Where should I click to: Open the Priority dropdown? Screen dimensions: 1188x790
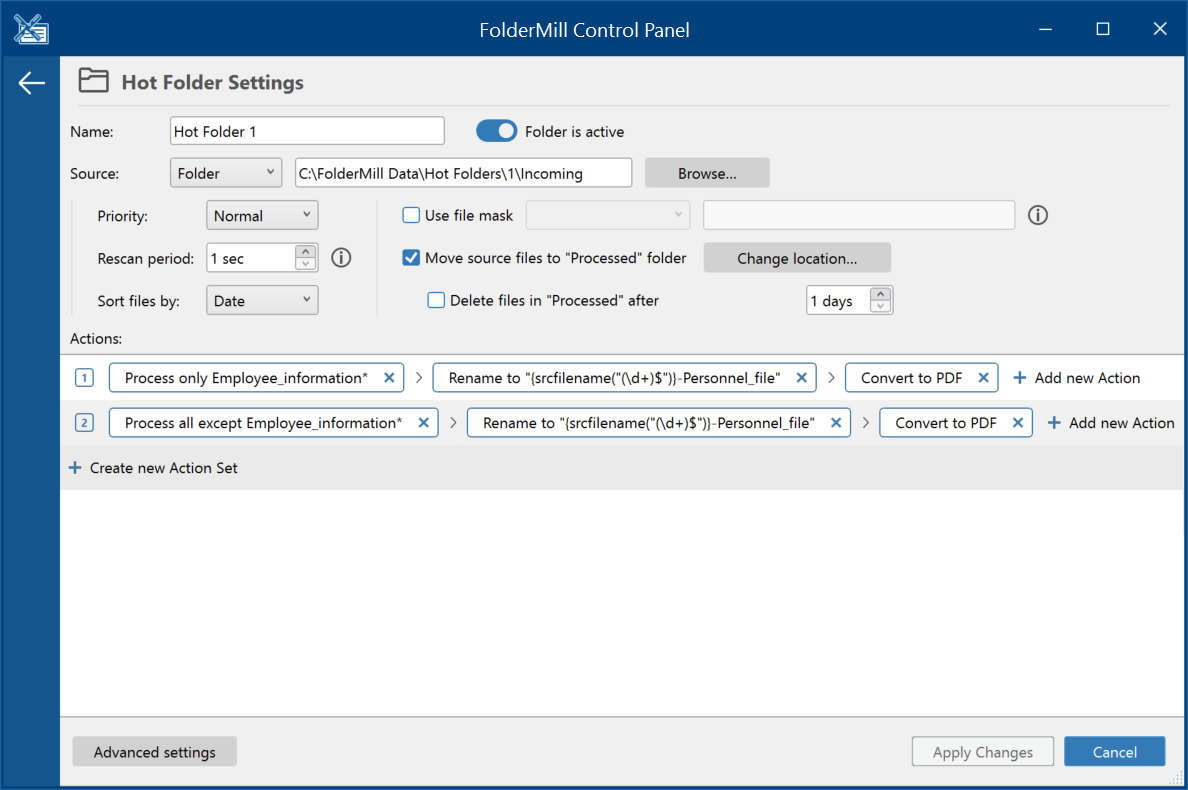coord(262,215)
